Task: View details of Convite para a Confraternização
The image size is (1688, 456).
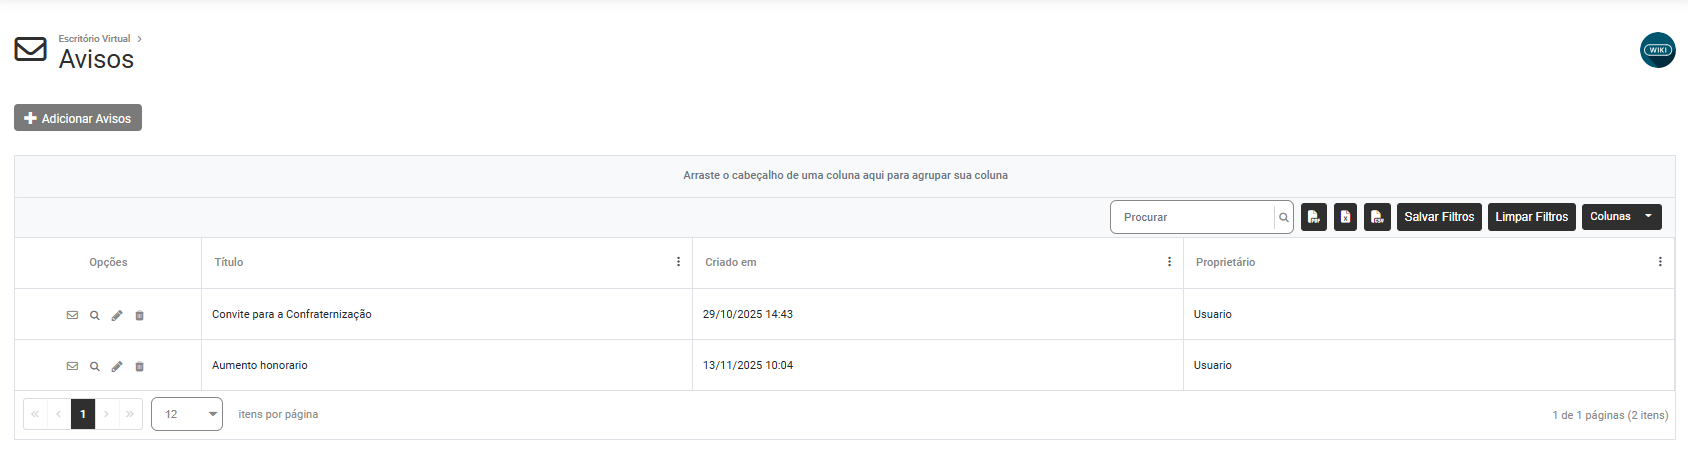Action: [95, 315]
